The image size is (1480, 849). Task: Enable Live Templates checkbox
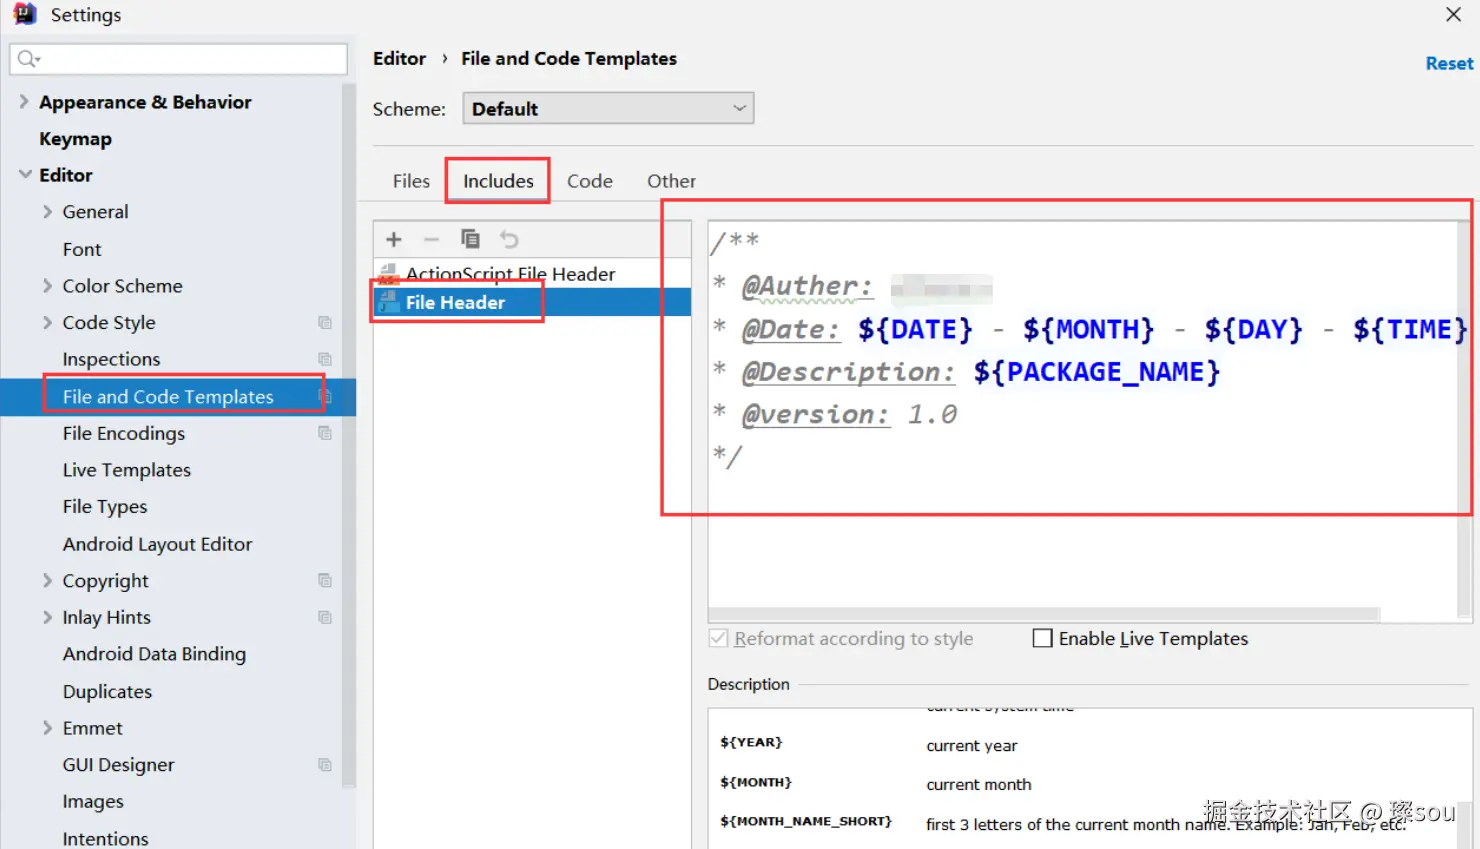(1042, 638)
